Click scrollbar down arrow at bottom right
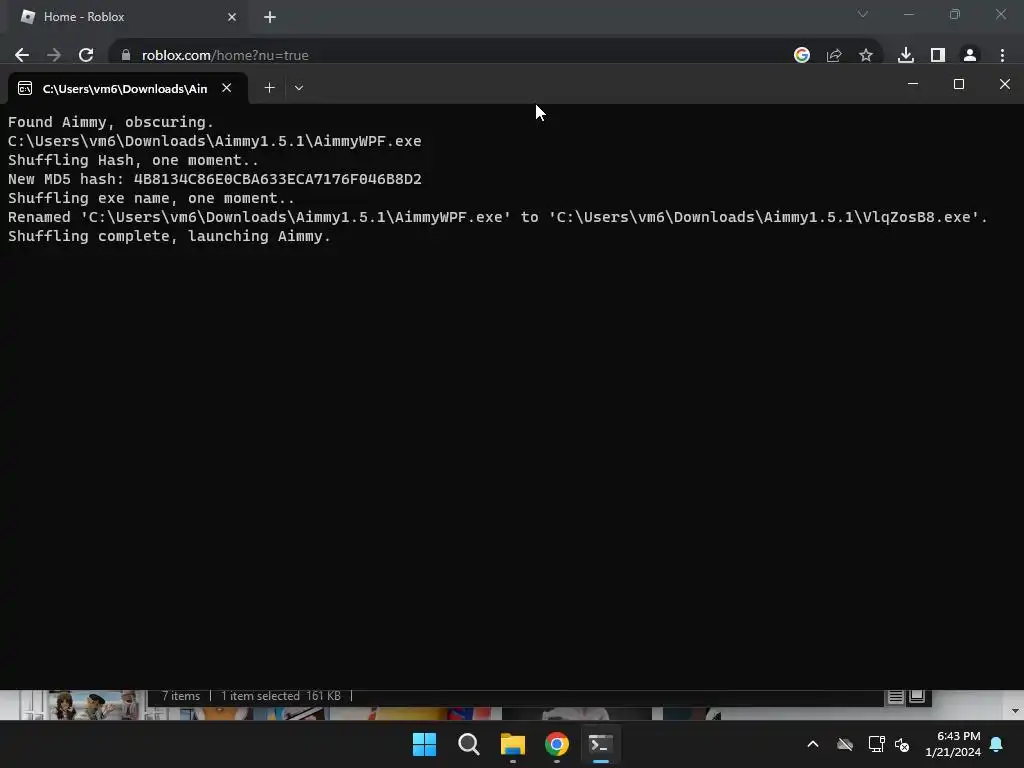 tap(1015, 711)
